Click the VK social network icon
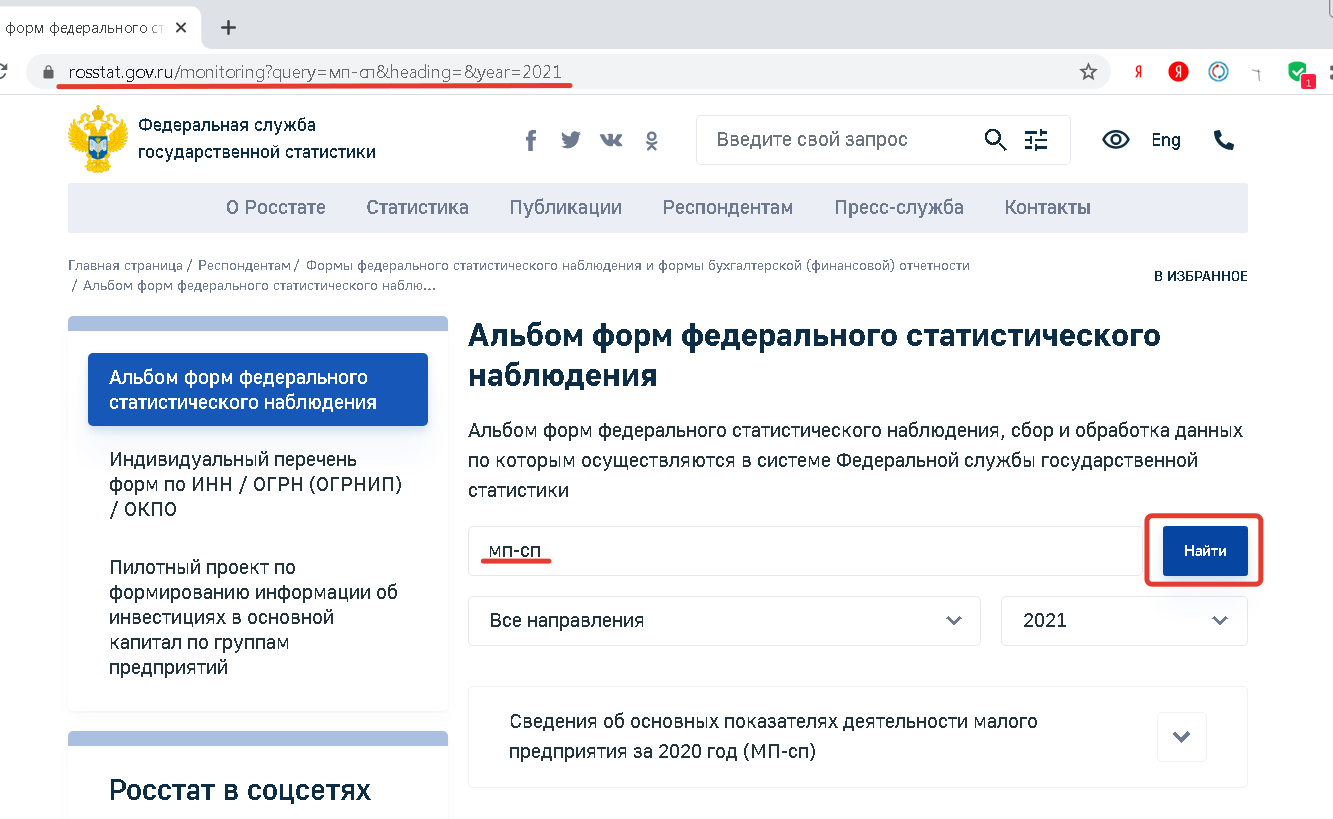 point(611,140)
